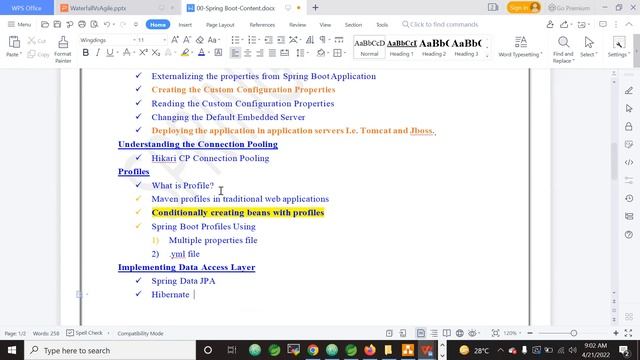Image resolution: width=640 pixels, height=360 pixels.
Task: Cut the selected text
Action: (x=37, y=41)
